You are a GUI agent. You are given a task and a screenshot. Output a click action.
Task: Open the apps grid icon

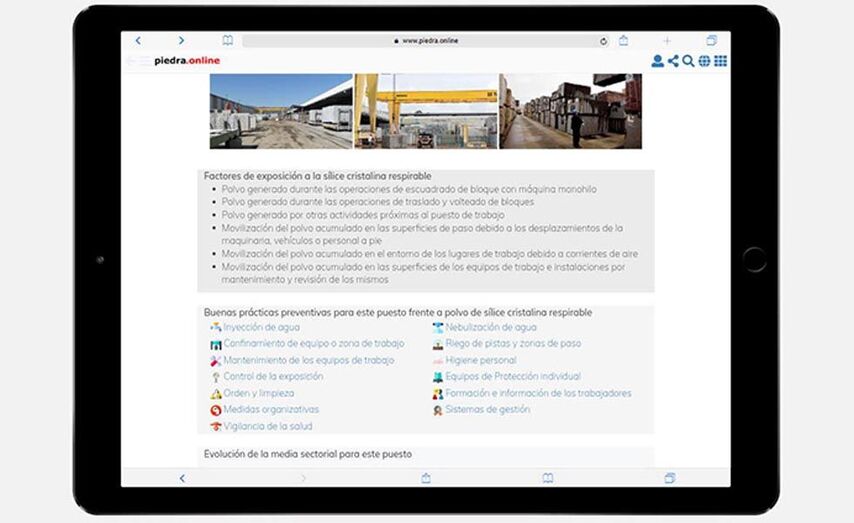pos(720,61)
